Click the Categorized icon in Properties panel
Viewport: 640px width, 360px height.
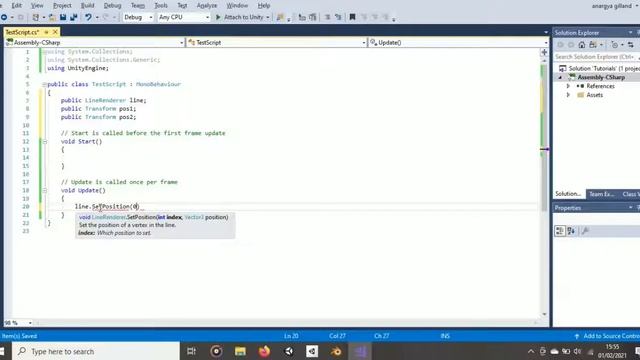tap(560, 231)
